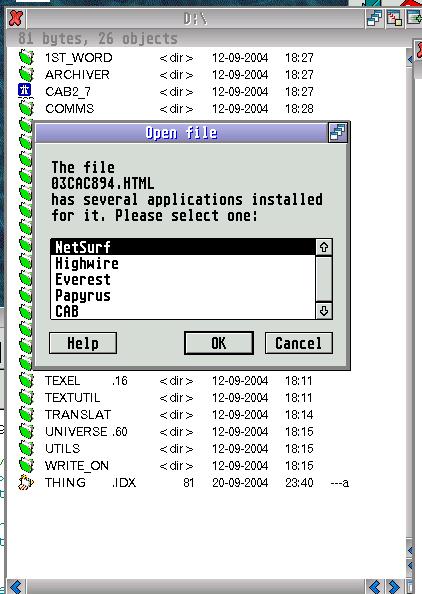
Task: Select the ARCHIVER folder icon
Action: click(26, 74)
